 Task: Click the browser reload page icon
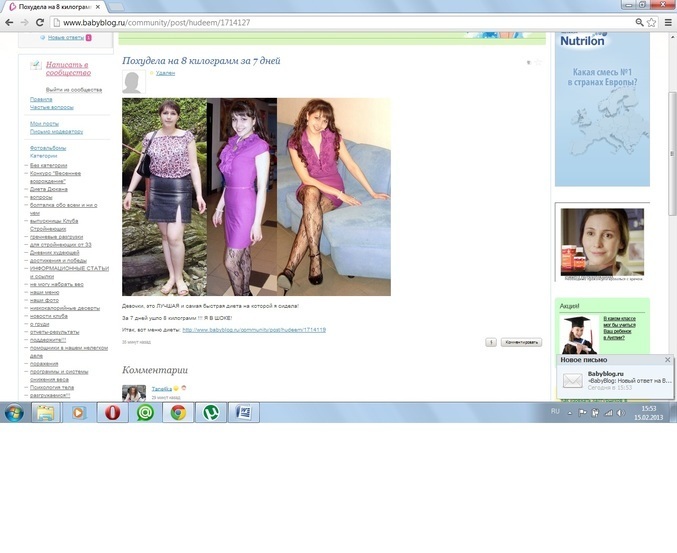point(39,21)
